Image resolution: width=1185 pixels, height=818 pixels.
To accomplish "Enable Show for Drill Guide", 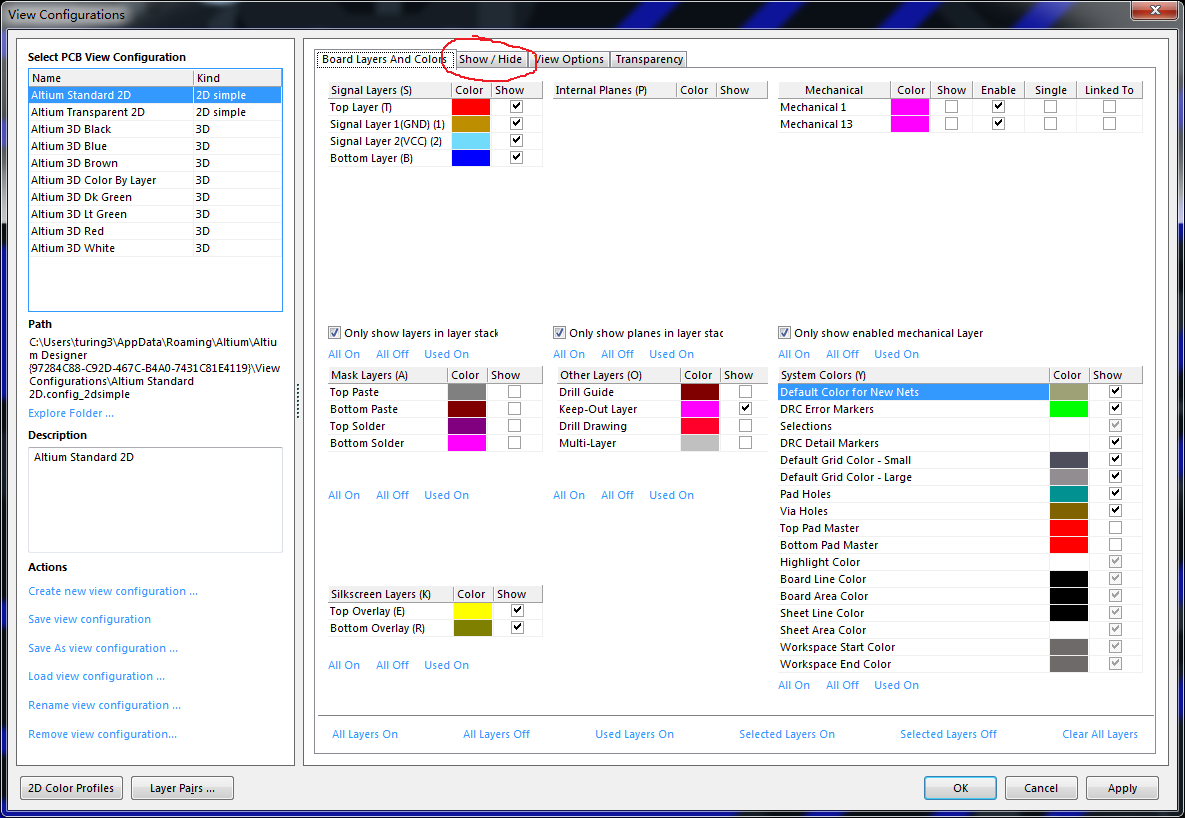I will [745, 392].
